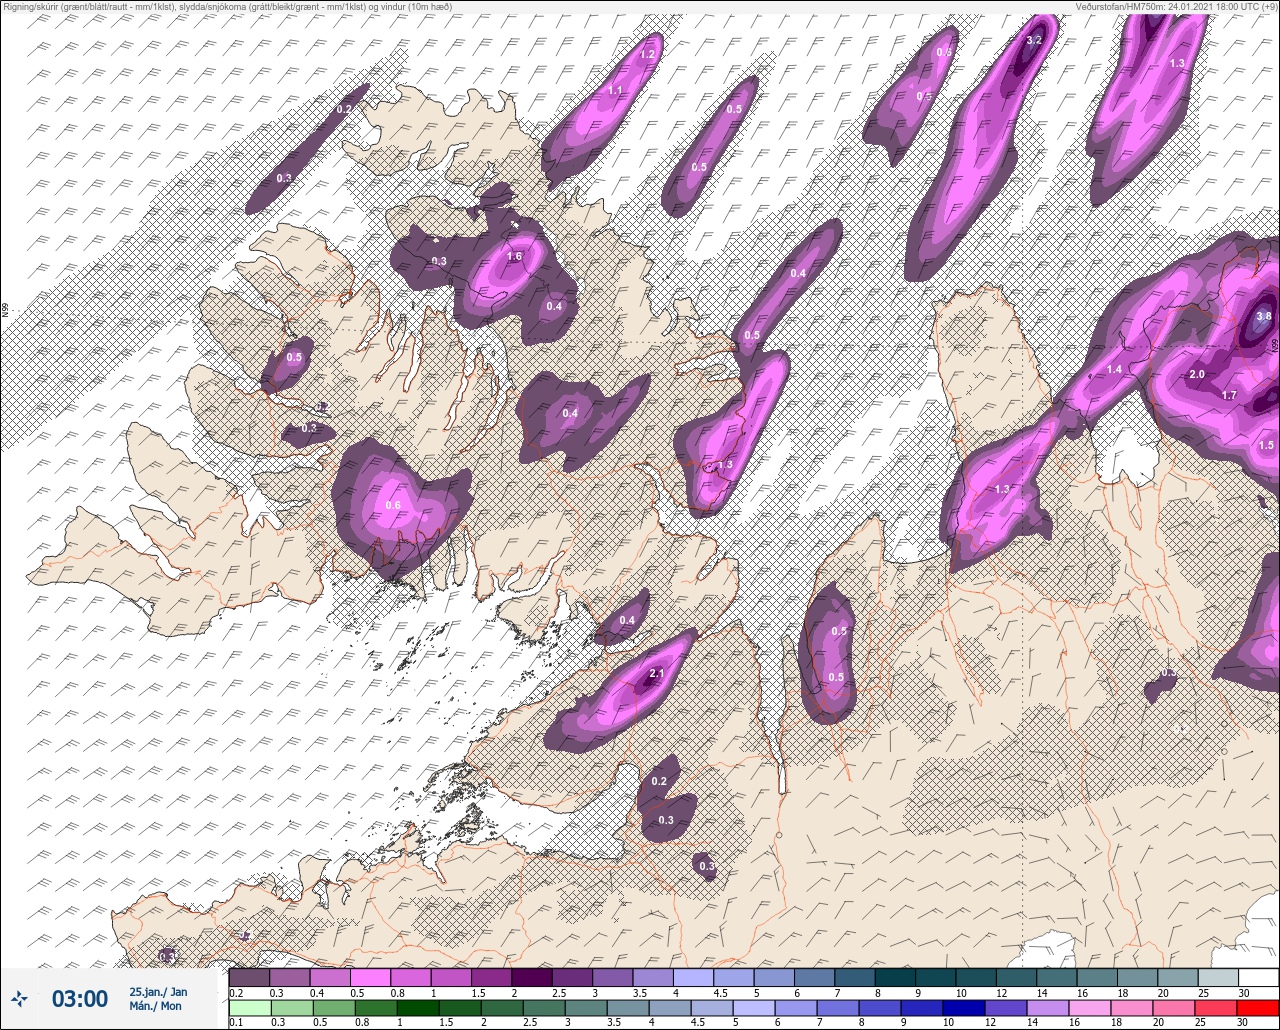Click the 20 swatch in the purple snow legend
The image size is (1280, 1030).
coord(1178,978)
